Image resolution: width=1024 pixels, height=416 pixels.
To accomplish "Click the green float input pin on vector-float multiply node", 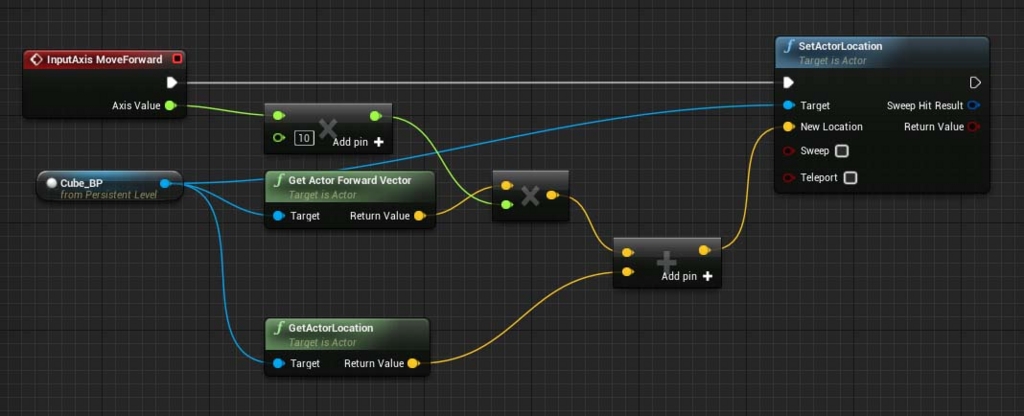I will [x=506, y=205].
